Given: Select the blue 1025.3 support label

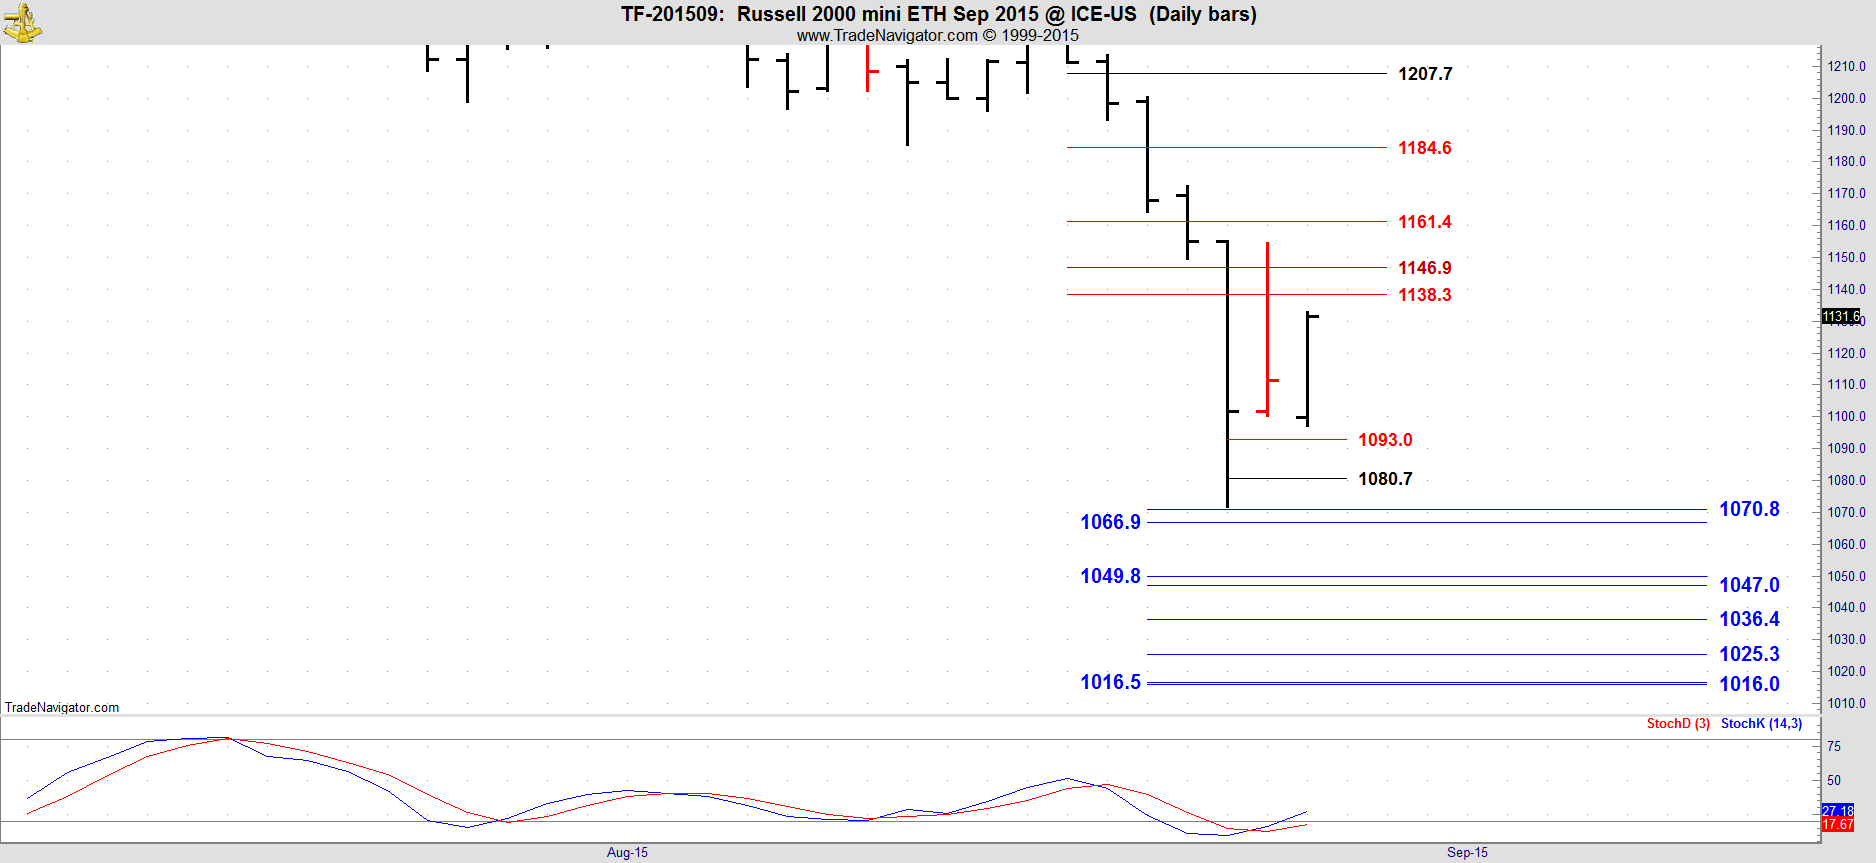Looking at the screenshot, I should pyautogui.click(x=1748, y=654).
